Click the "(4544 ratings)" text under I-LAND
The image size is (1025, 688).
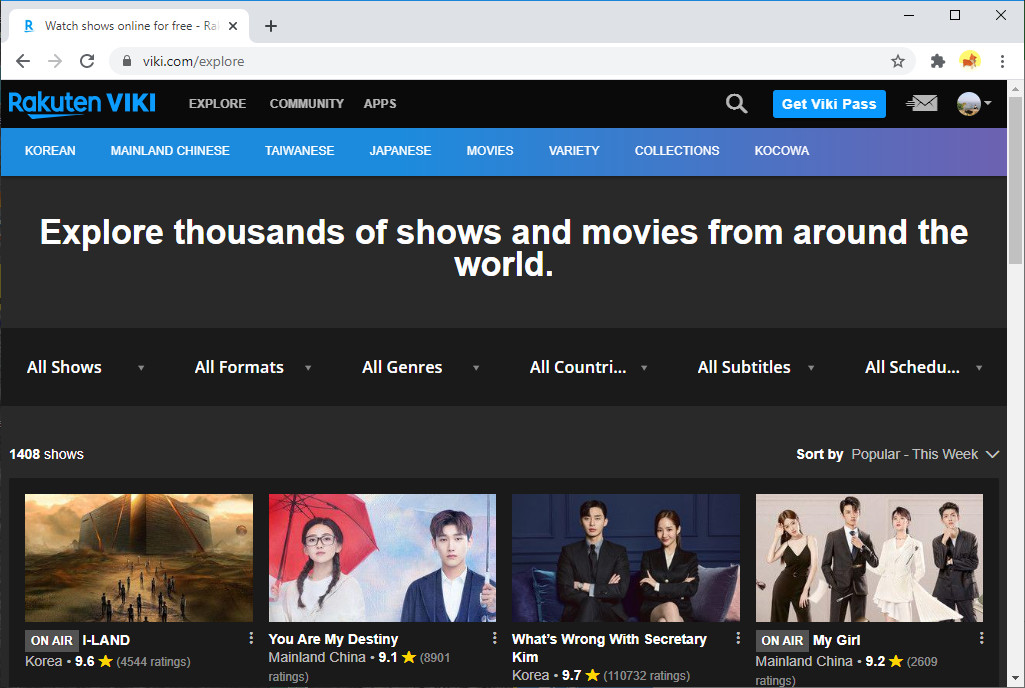pos(154,662)
